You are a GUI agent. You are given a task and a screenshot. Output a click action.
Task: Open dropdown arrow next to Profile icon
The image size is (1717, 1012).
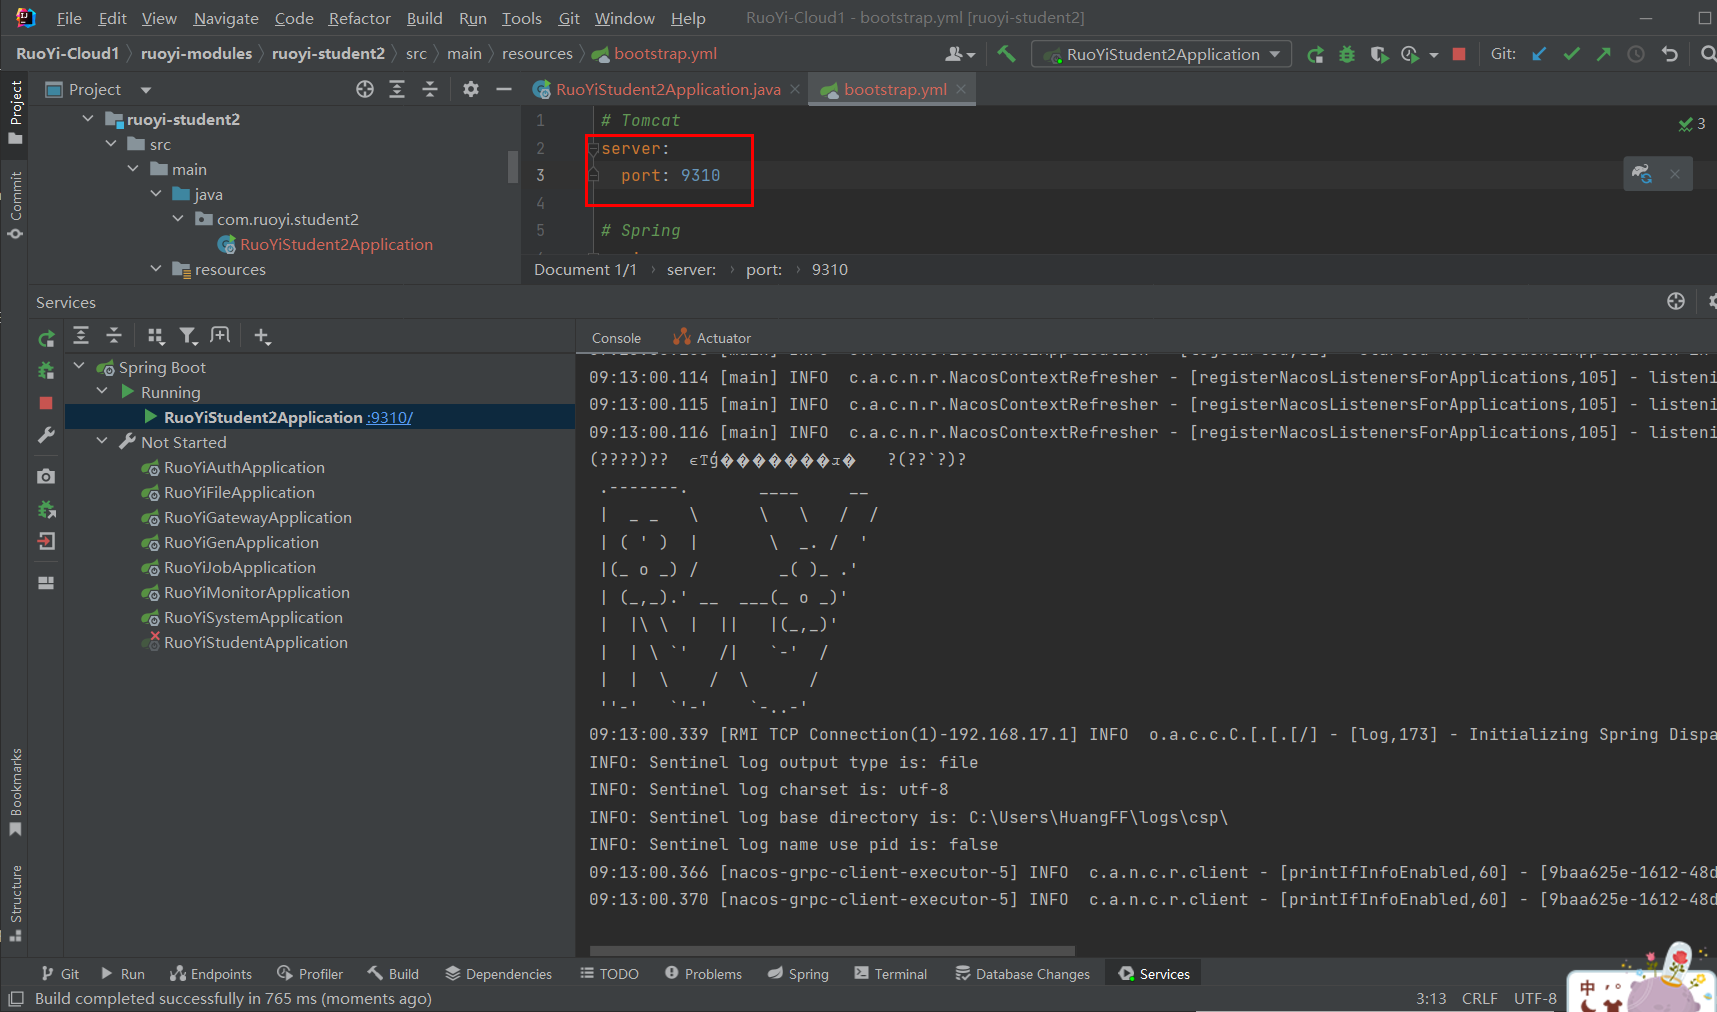click(1434, 55)
